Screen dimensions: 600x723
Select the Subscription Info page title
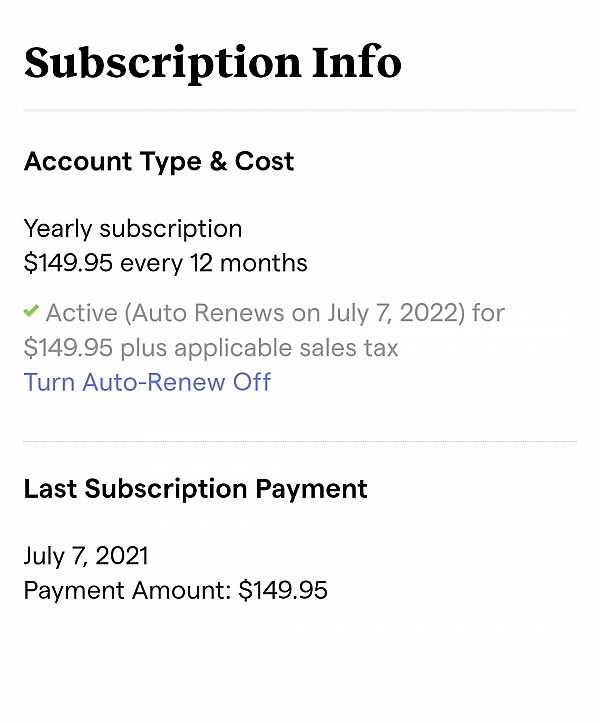(x=212, y=62)
